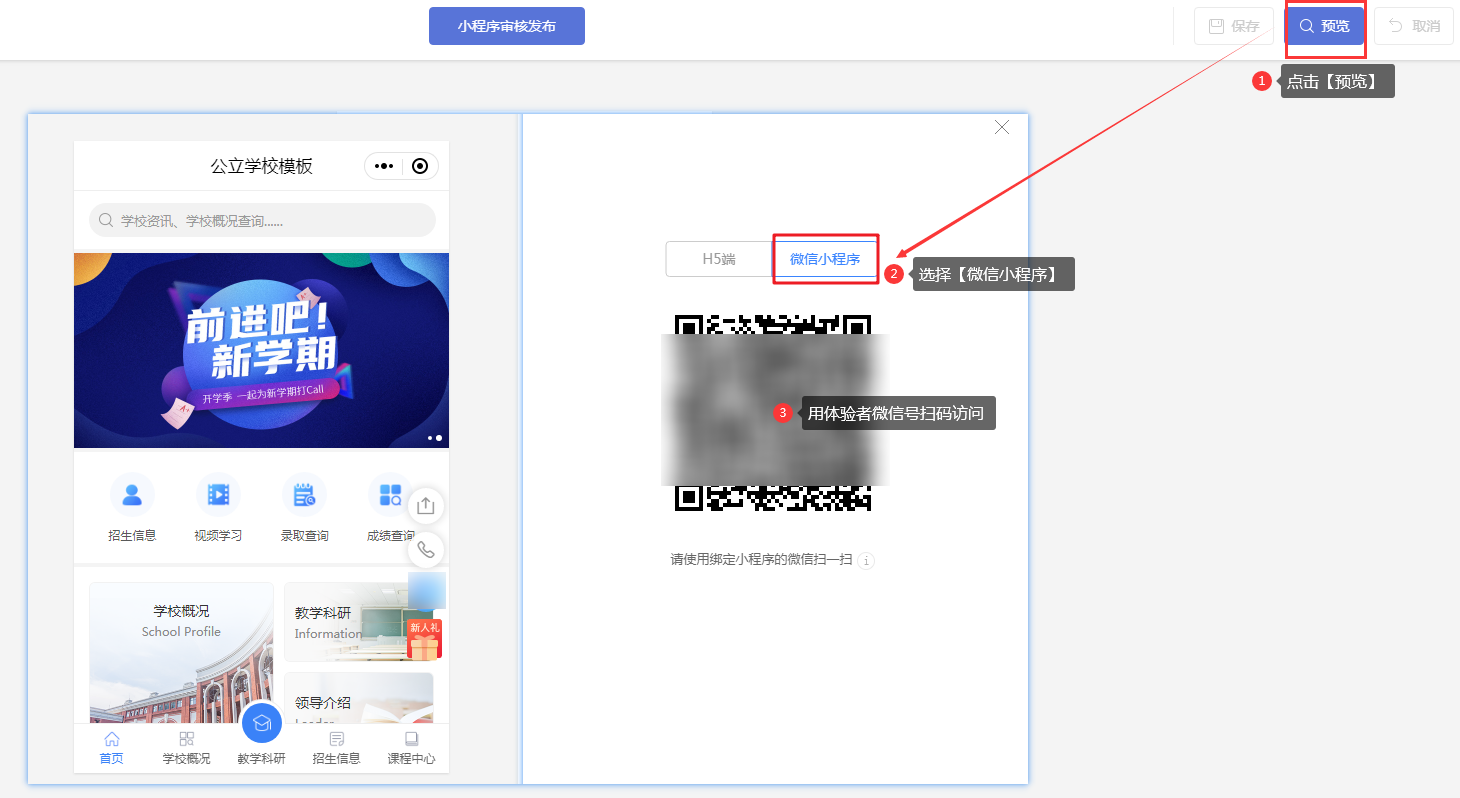Open the 视频学习 icon shortcut
This screenshot has height=798, width=1460.
[x=218, y=507]
